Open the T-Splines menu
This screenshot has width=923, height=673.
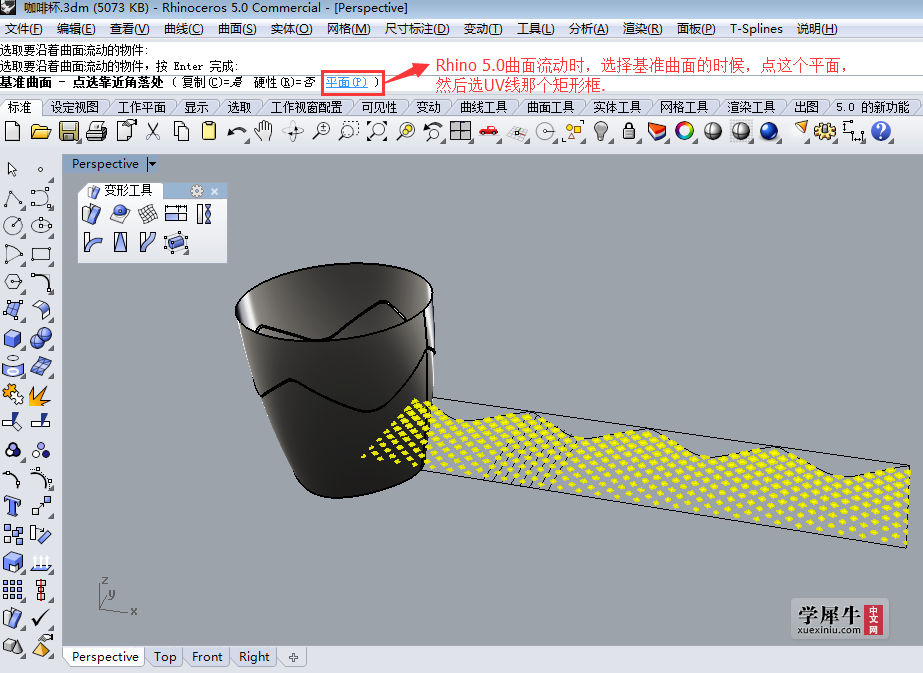[756, 29]
